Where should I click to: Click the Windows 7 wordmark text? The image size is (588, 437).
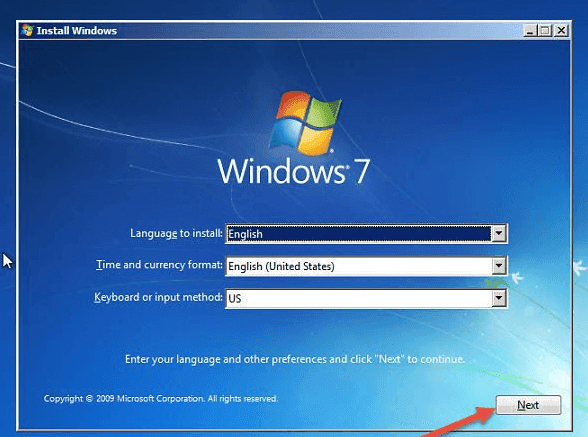pyautogui.click(x=294, y=171)
